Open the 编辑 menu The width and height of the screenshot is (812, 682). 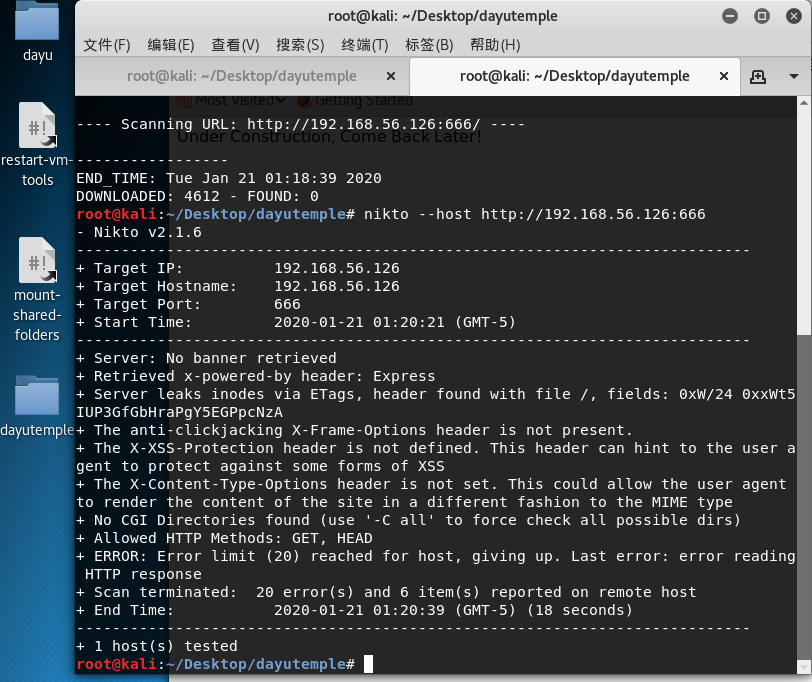(169, 45)
